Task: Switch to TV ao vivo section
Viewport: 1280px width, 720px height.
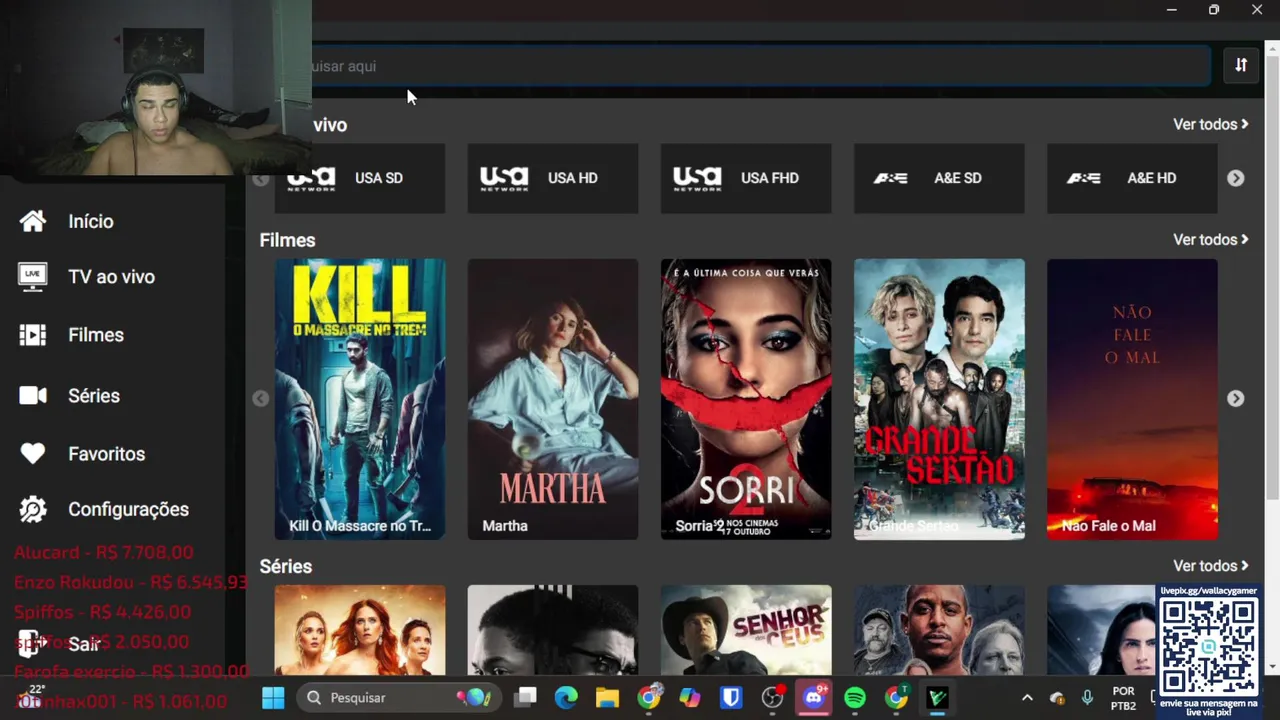Action: (x=112, y=277)
